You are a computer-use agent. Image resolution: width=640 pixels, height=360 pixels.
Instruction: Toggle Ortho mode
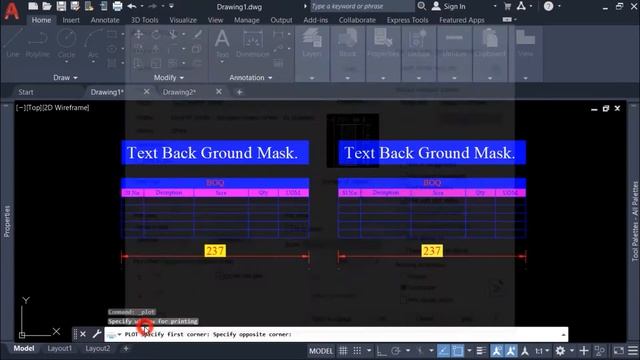point(381,351)
